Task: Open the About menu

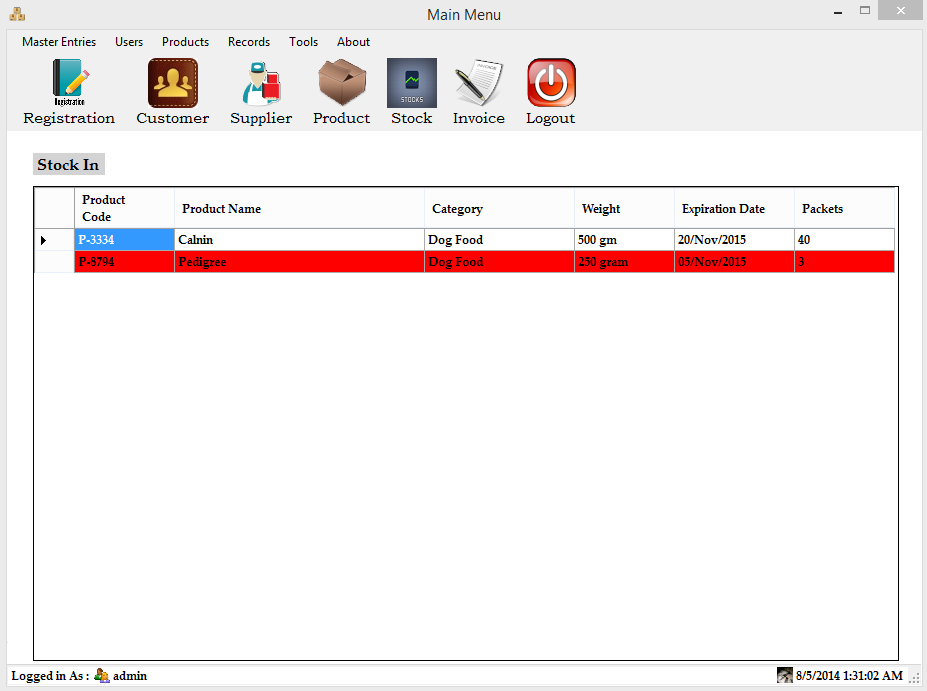Action: 354,42
